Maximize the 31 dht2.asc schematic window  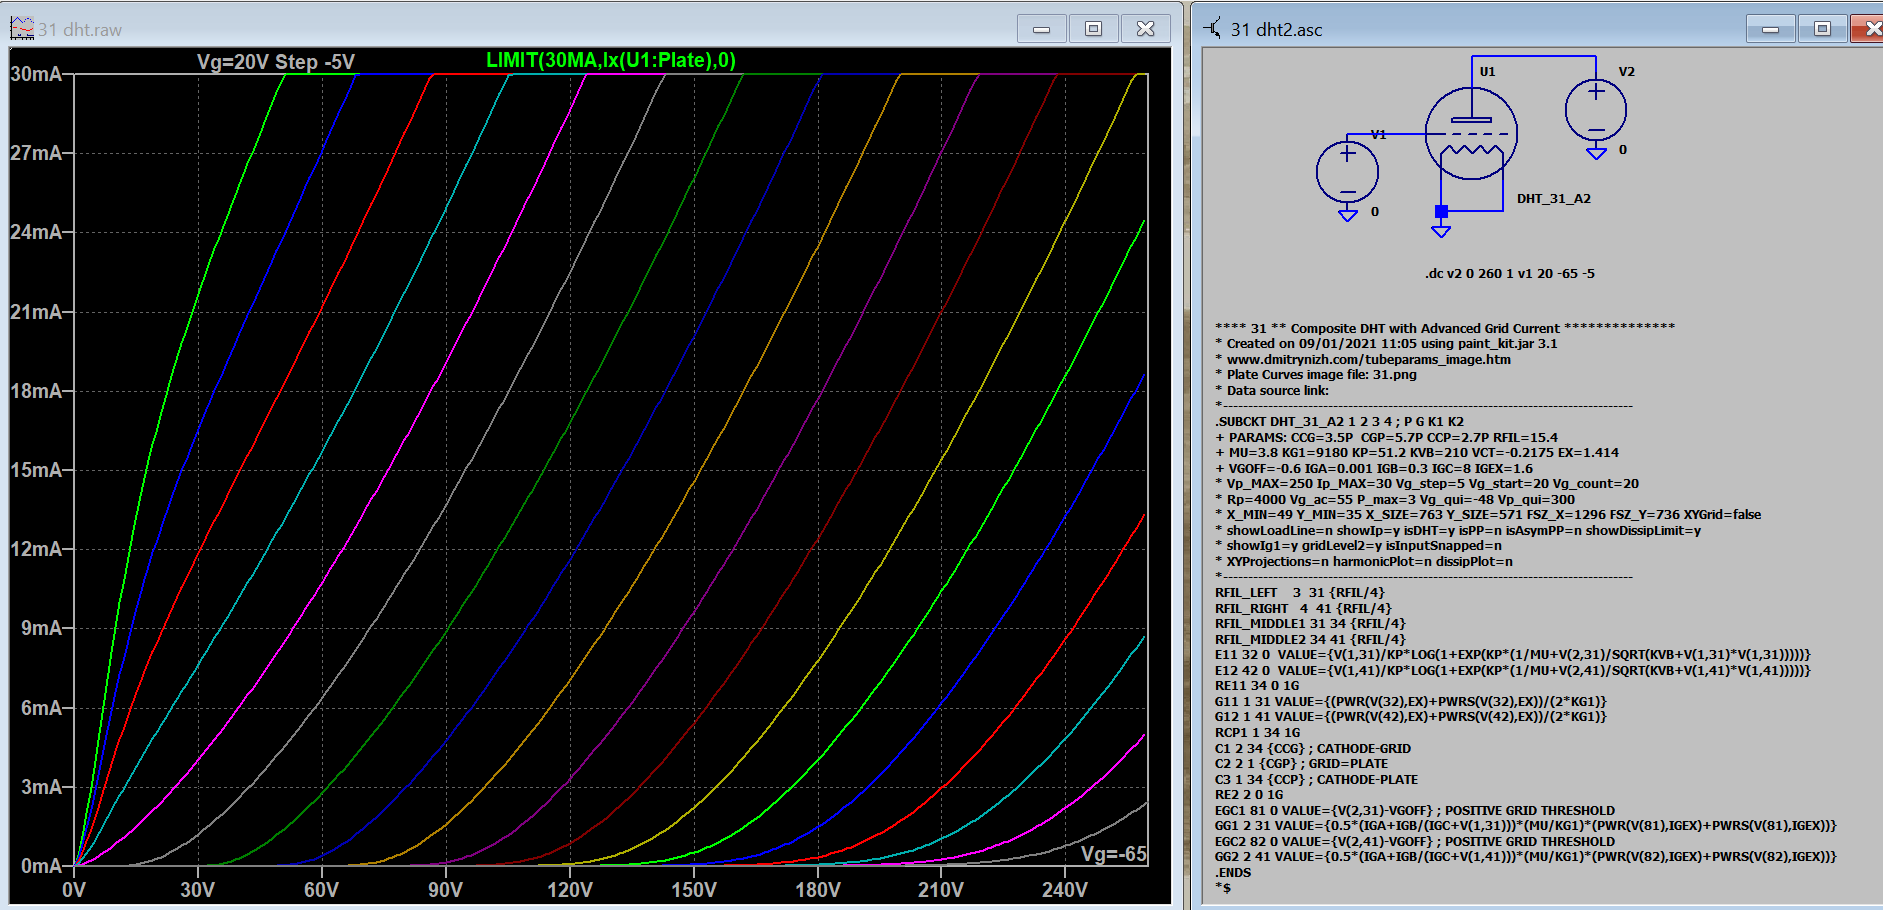pyautogui.click(x=1822, y=29)
